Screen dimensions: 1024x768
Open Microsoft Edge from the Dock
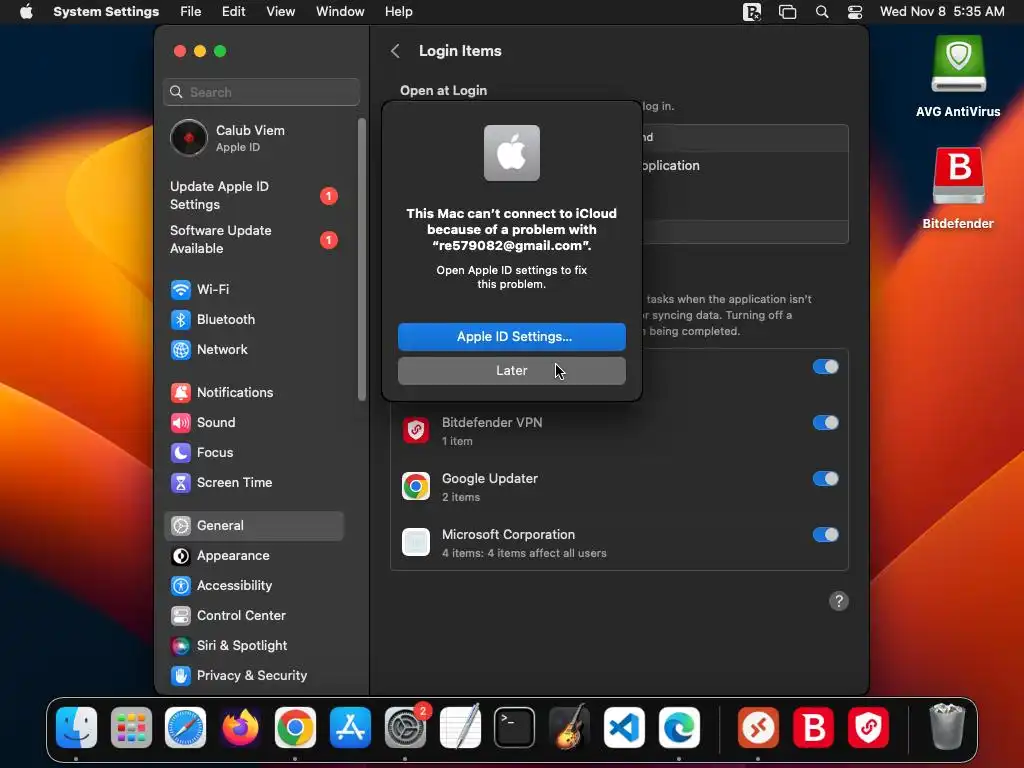tap(679, 727)
